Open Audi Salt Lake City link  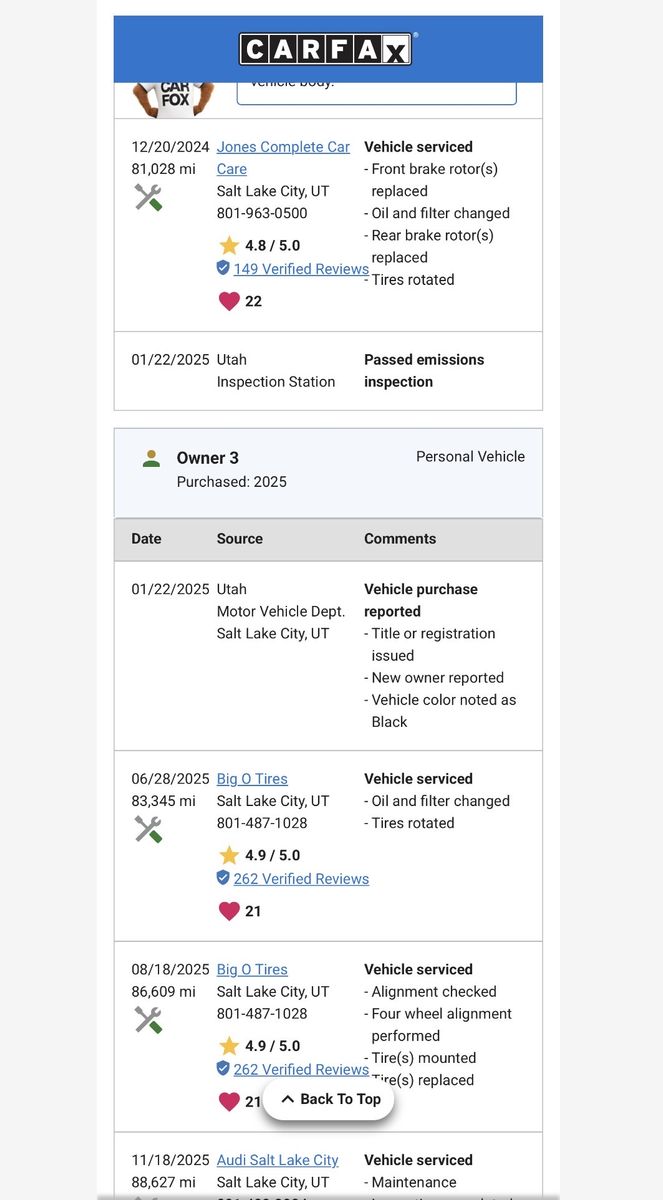[x=277, y=1160]
